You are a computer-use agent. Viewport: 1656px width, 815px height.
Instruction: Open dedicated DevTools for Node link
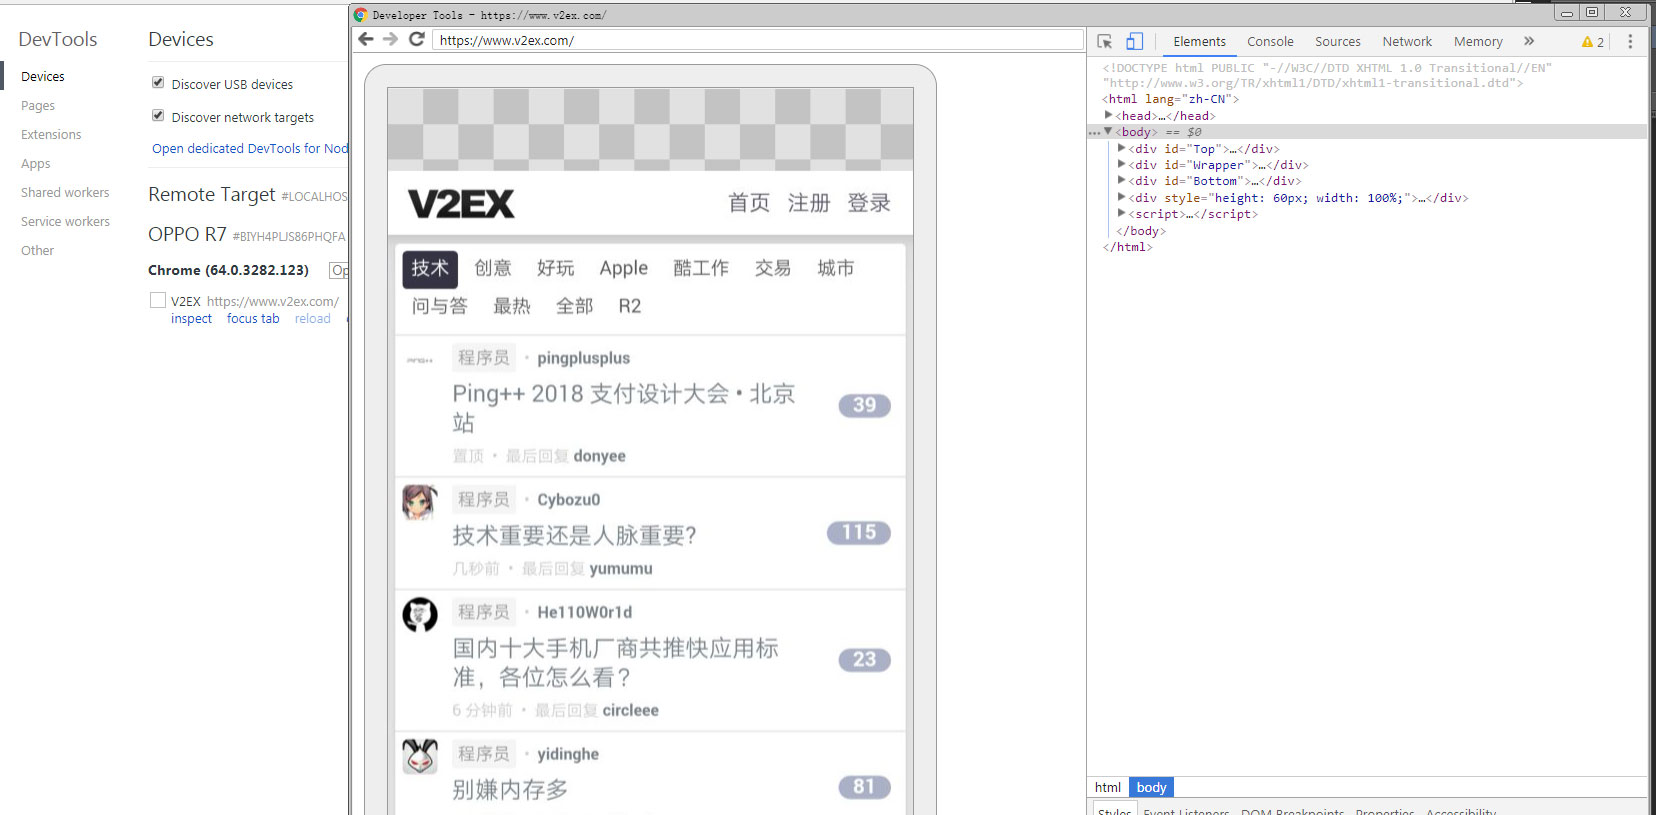250,149
